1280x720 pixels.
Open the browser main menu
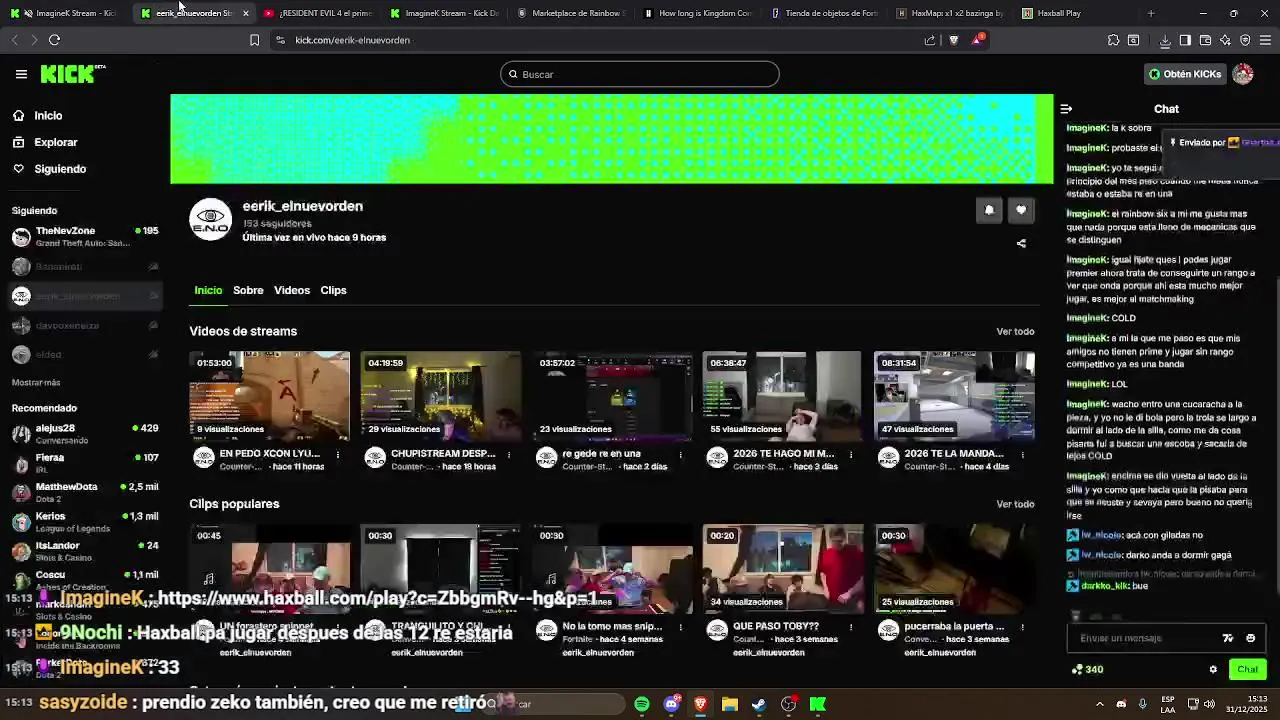tap(1265, 40)
